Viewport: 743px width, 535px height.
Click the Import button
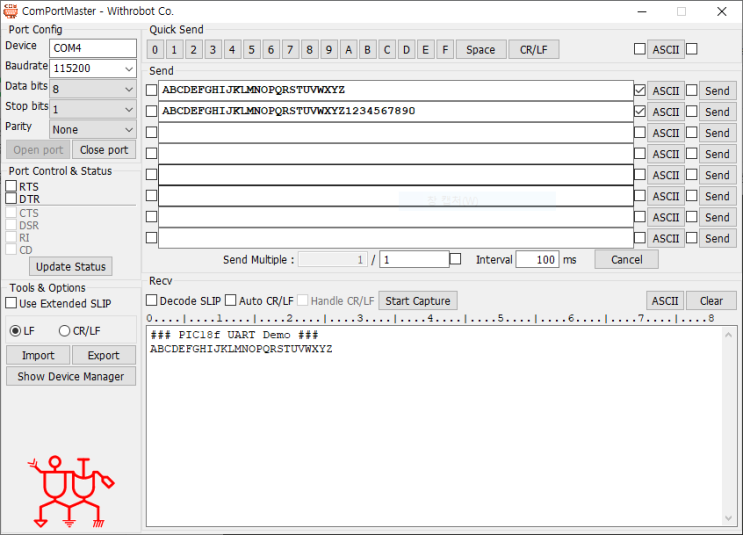click(x=38, y=355)
